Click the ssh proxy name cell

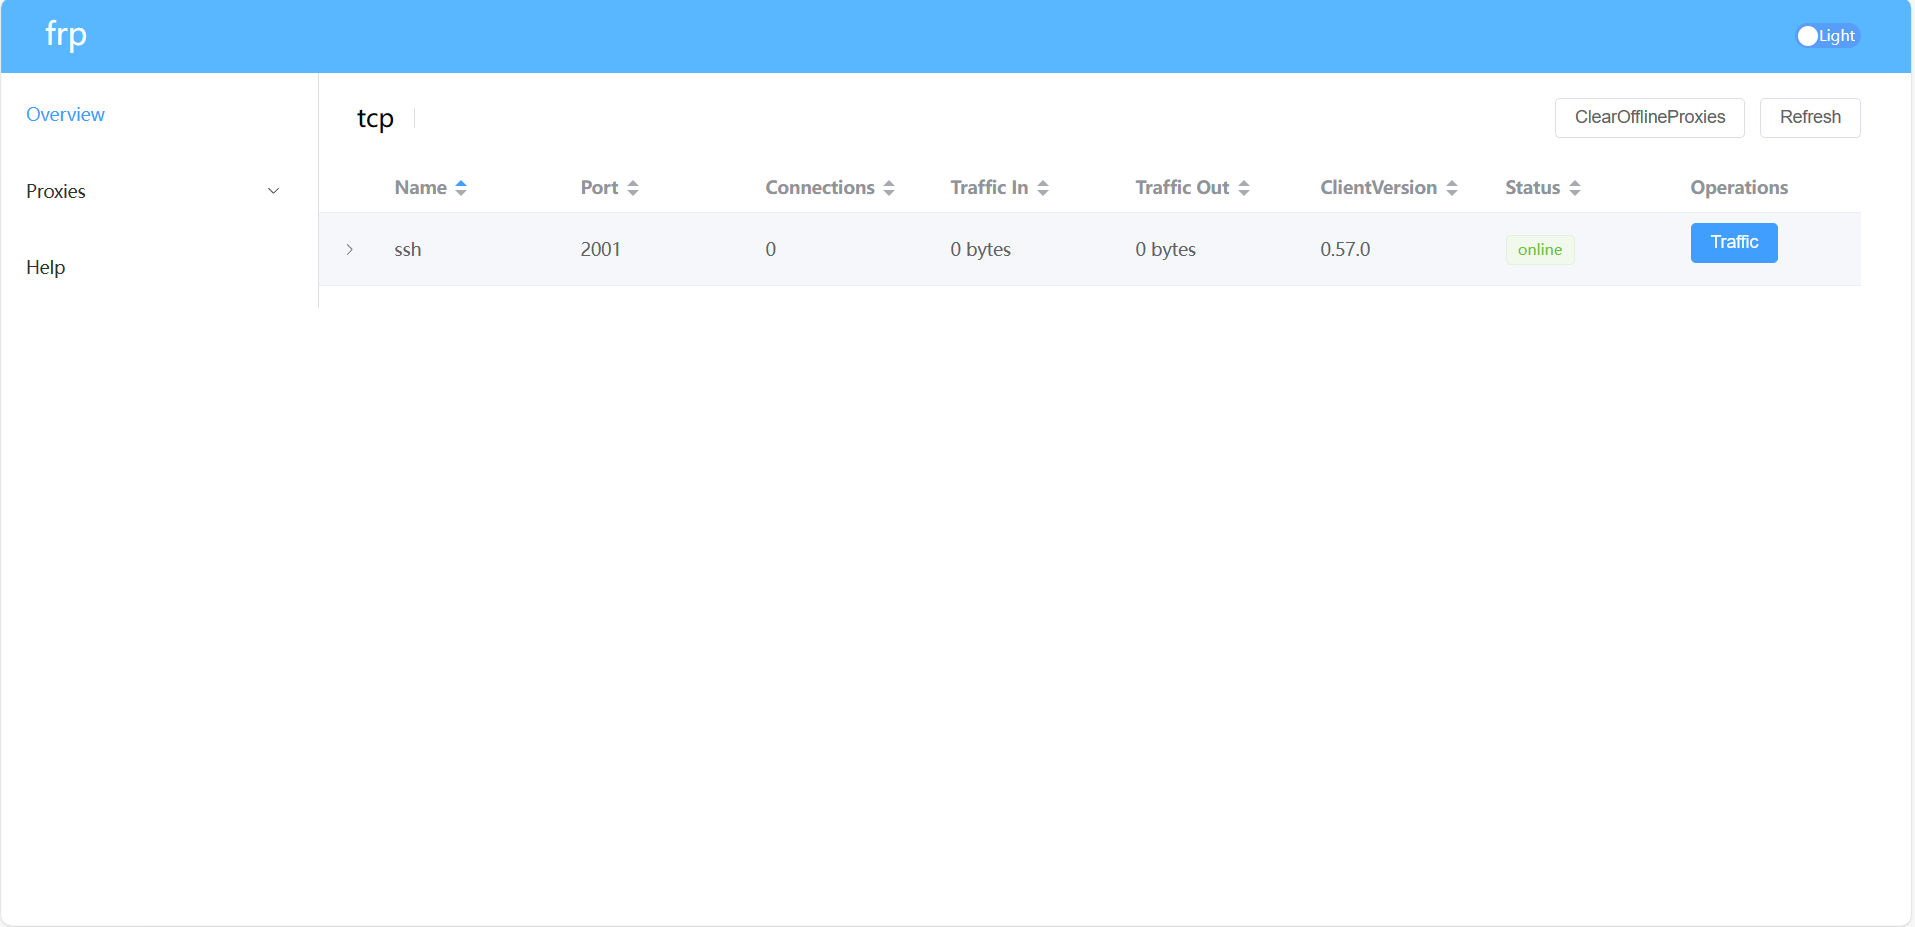408,250
